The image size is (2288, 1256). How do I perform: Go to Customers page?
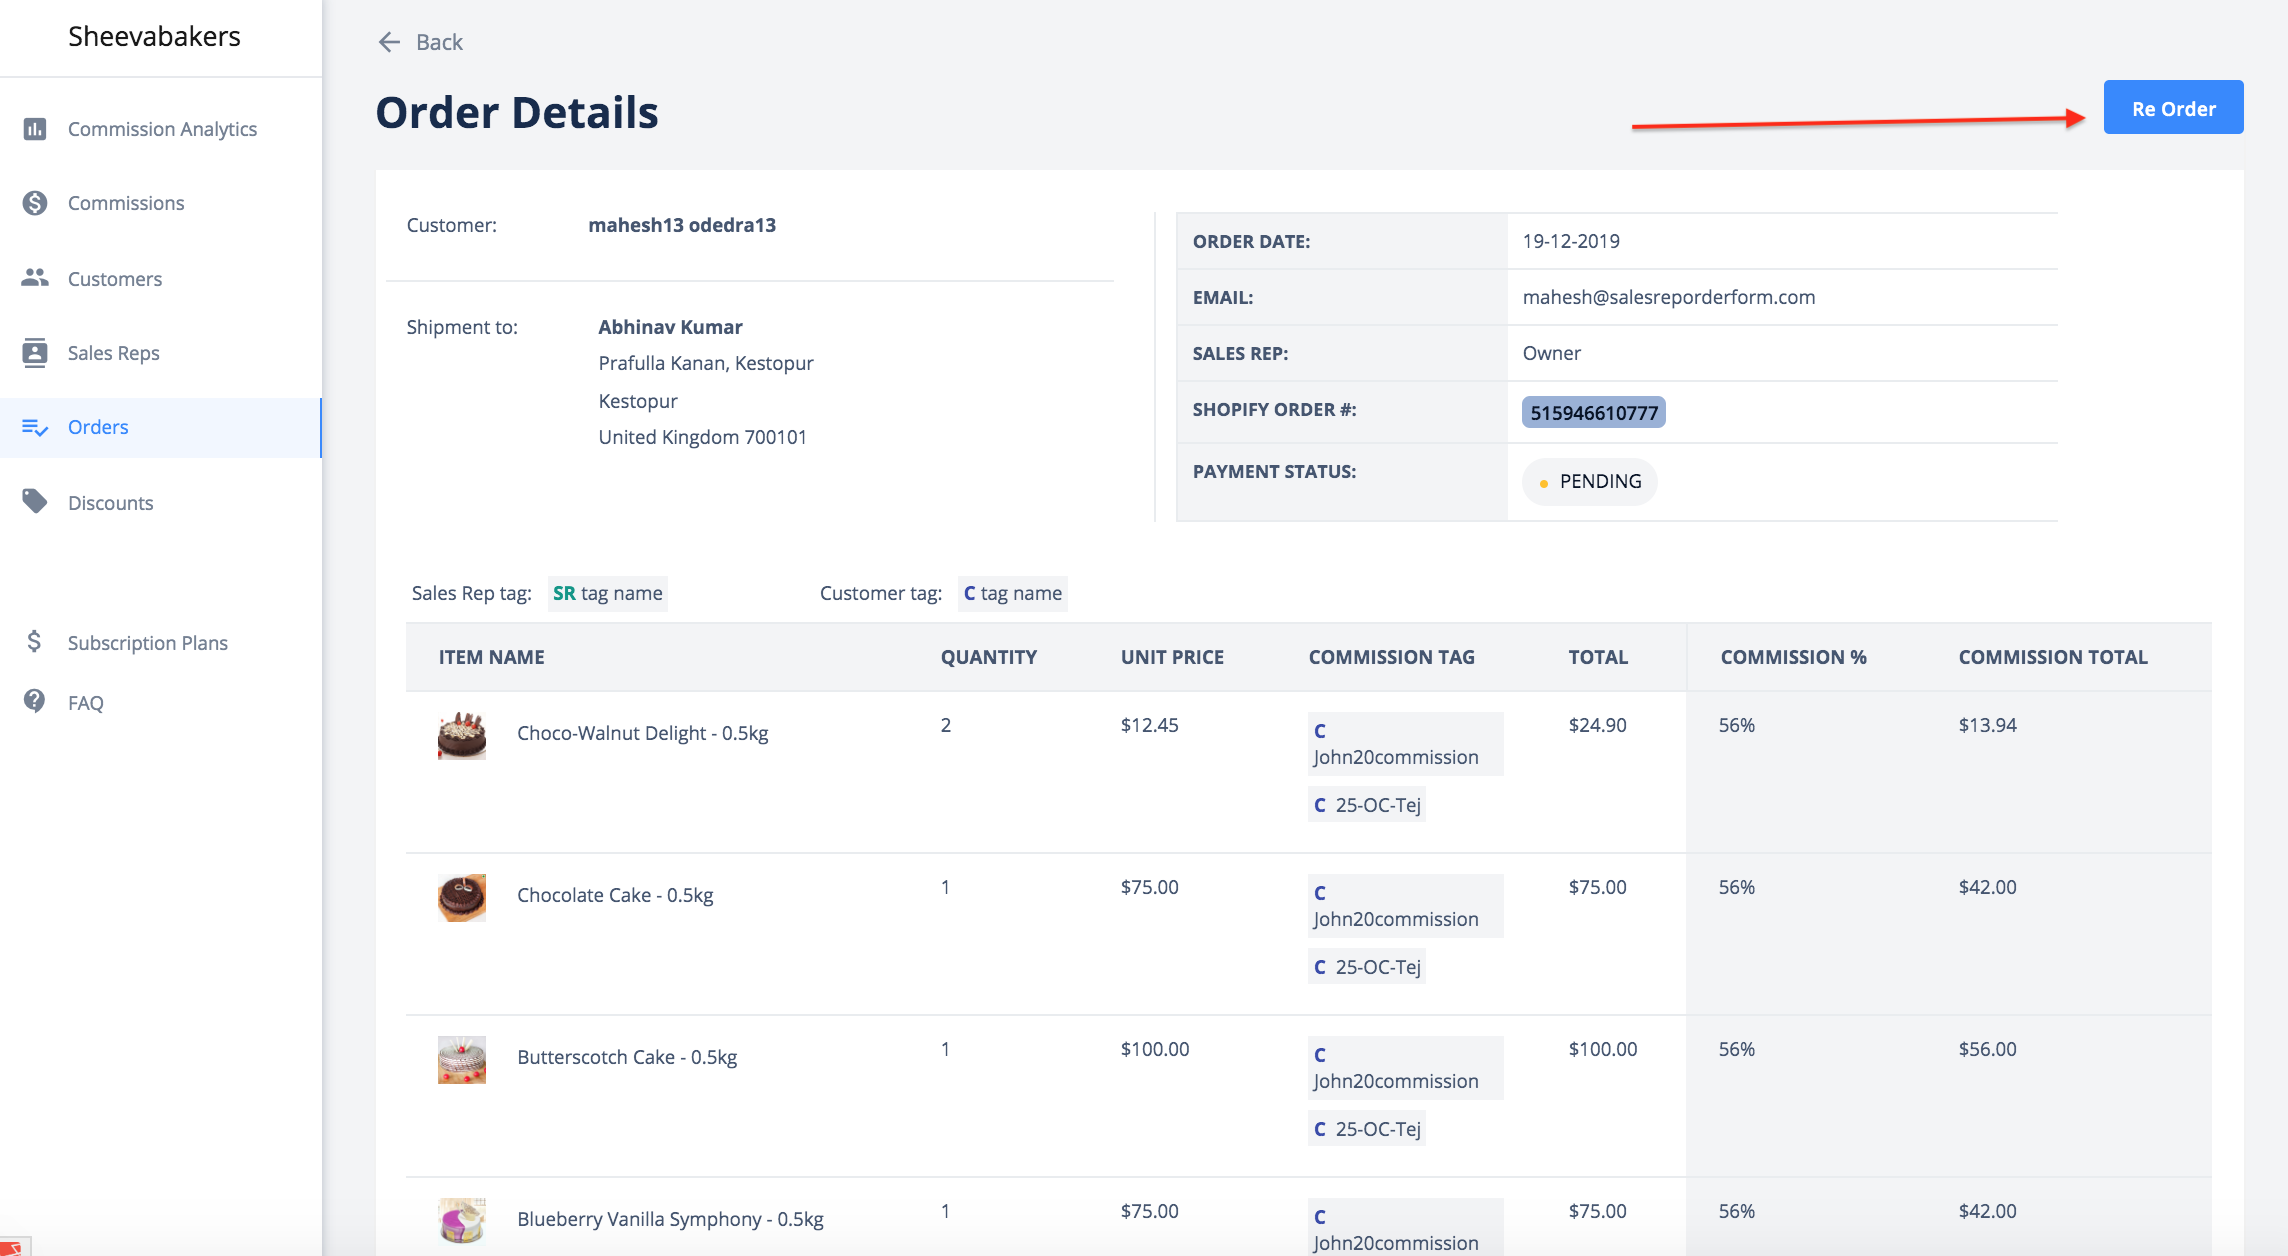click(x=115, y=279)
